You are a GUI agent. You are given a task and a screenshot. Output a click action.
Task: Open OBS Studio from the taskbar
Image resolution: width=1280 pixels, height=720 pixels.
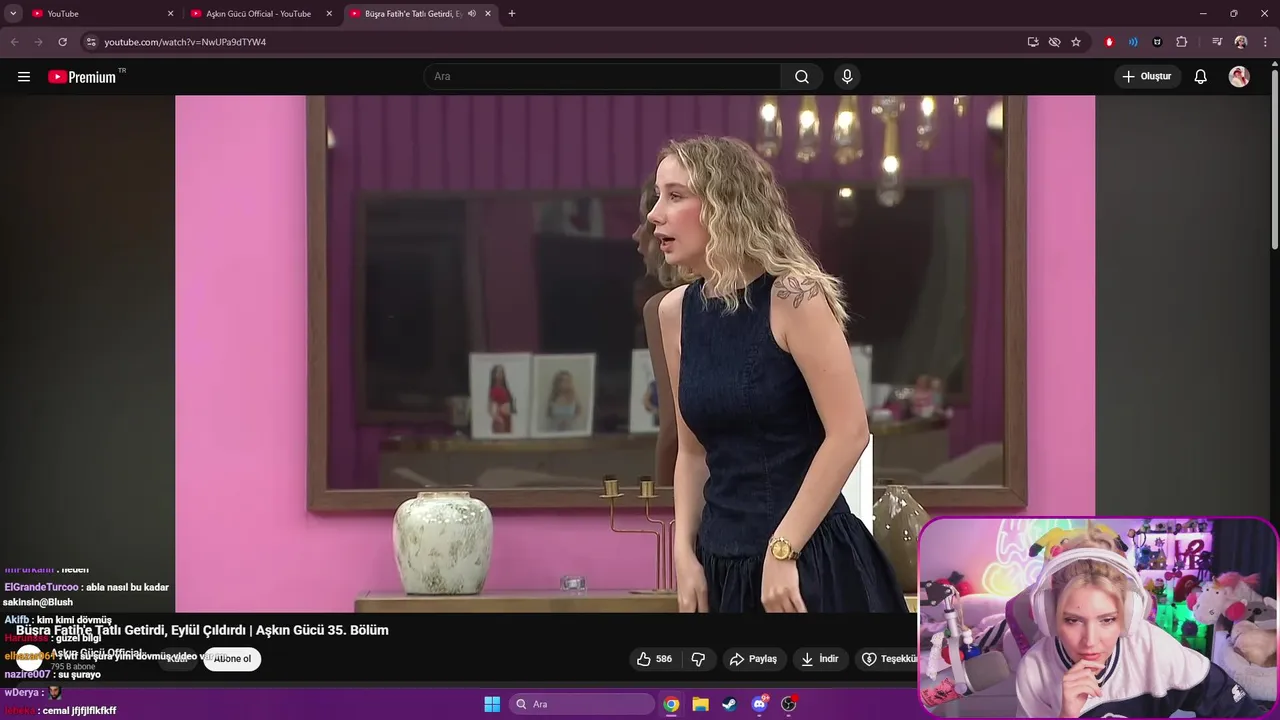tap(789, 704)
